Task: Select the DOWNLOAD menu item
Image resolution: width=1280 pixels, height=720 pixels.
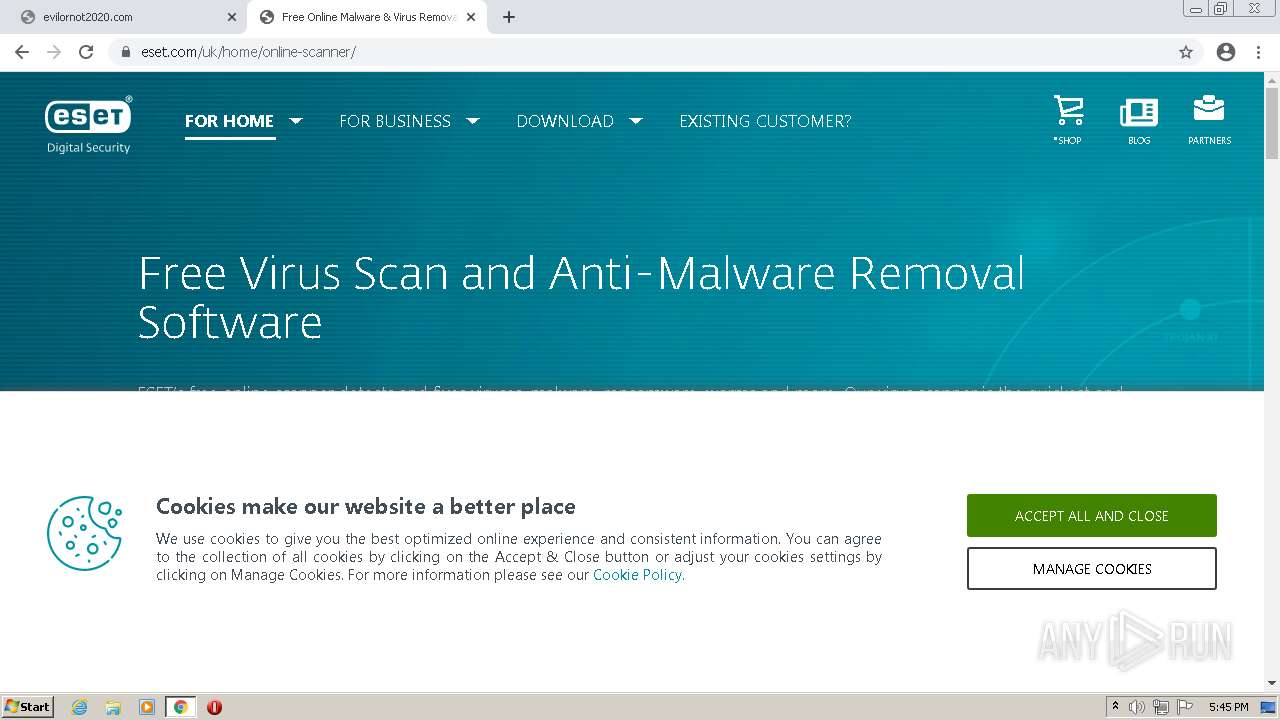Action: tap(565, 121)
